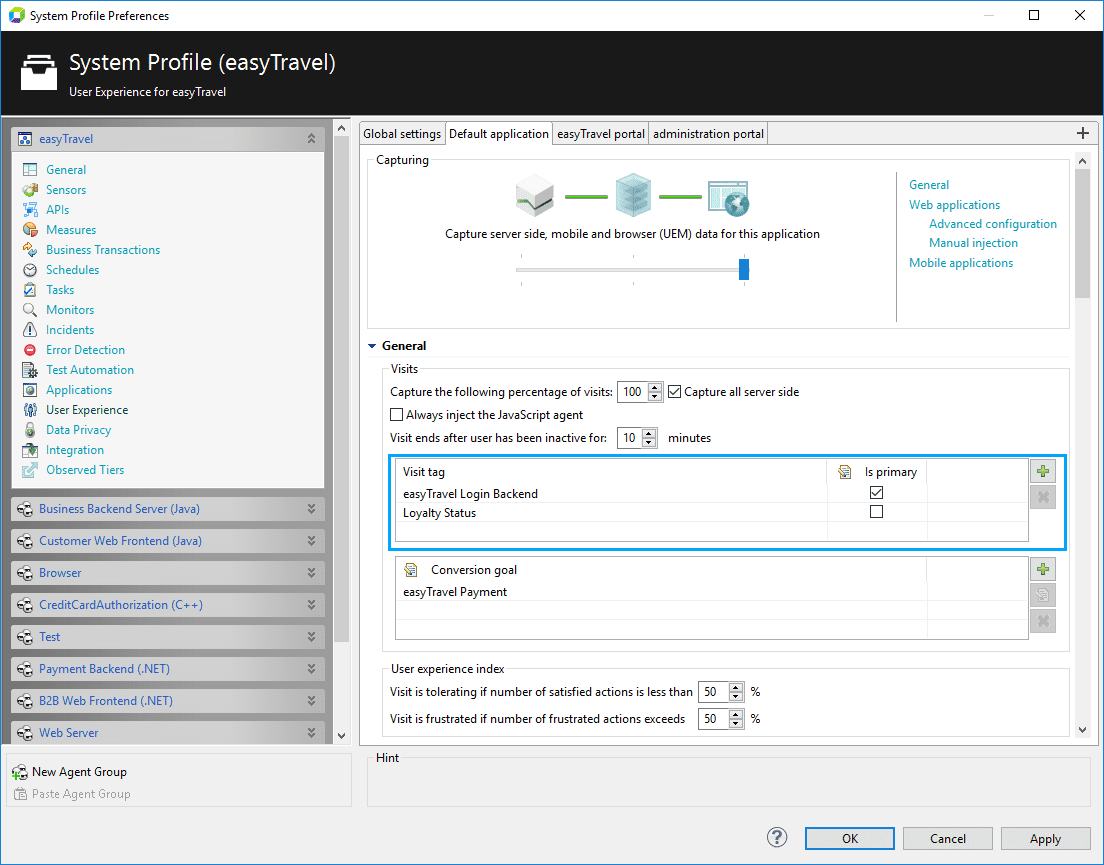Expand the Test agent group
This screenshot has height=865, width=1104.
(x=311, y=637)
